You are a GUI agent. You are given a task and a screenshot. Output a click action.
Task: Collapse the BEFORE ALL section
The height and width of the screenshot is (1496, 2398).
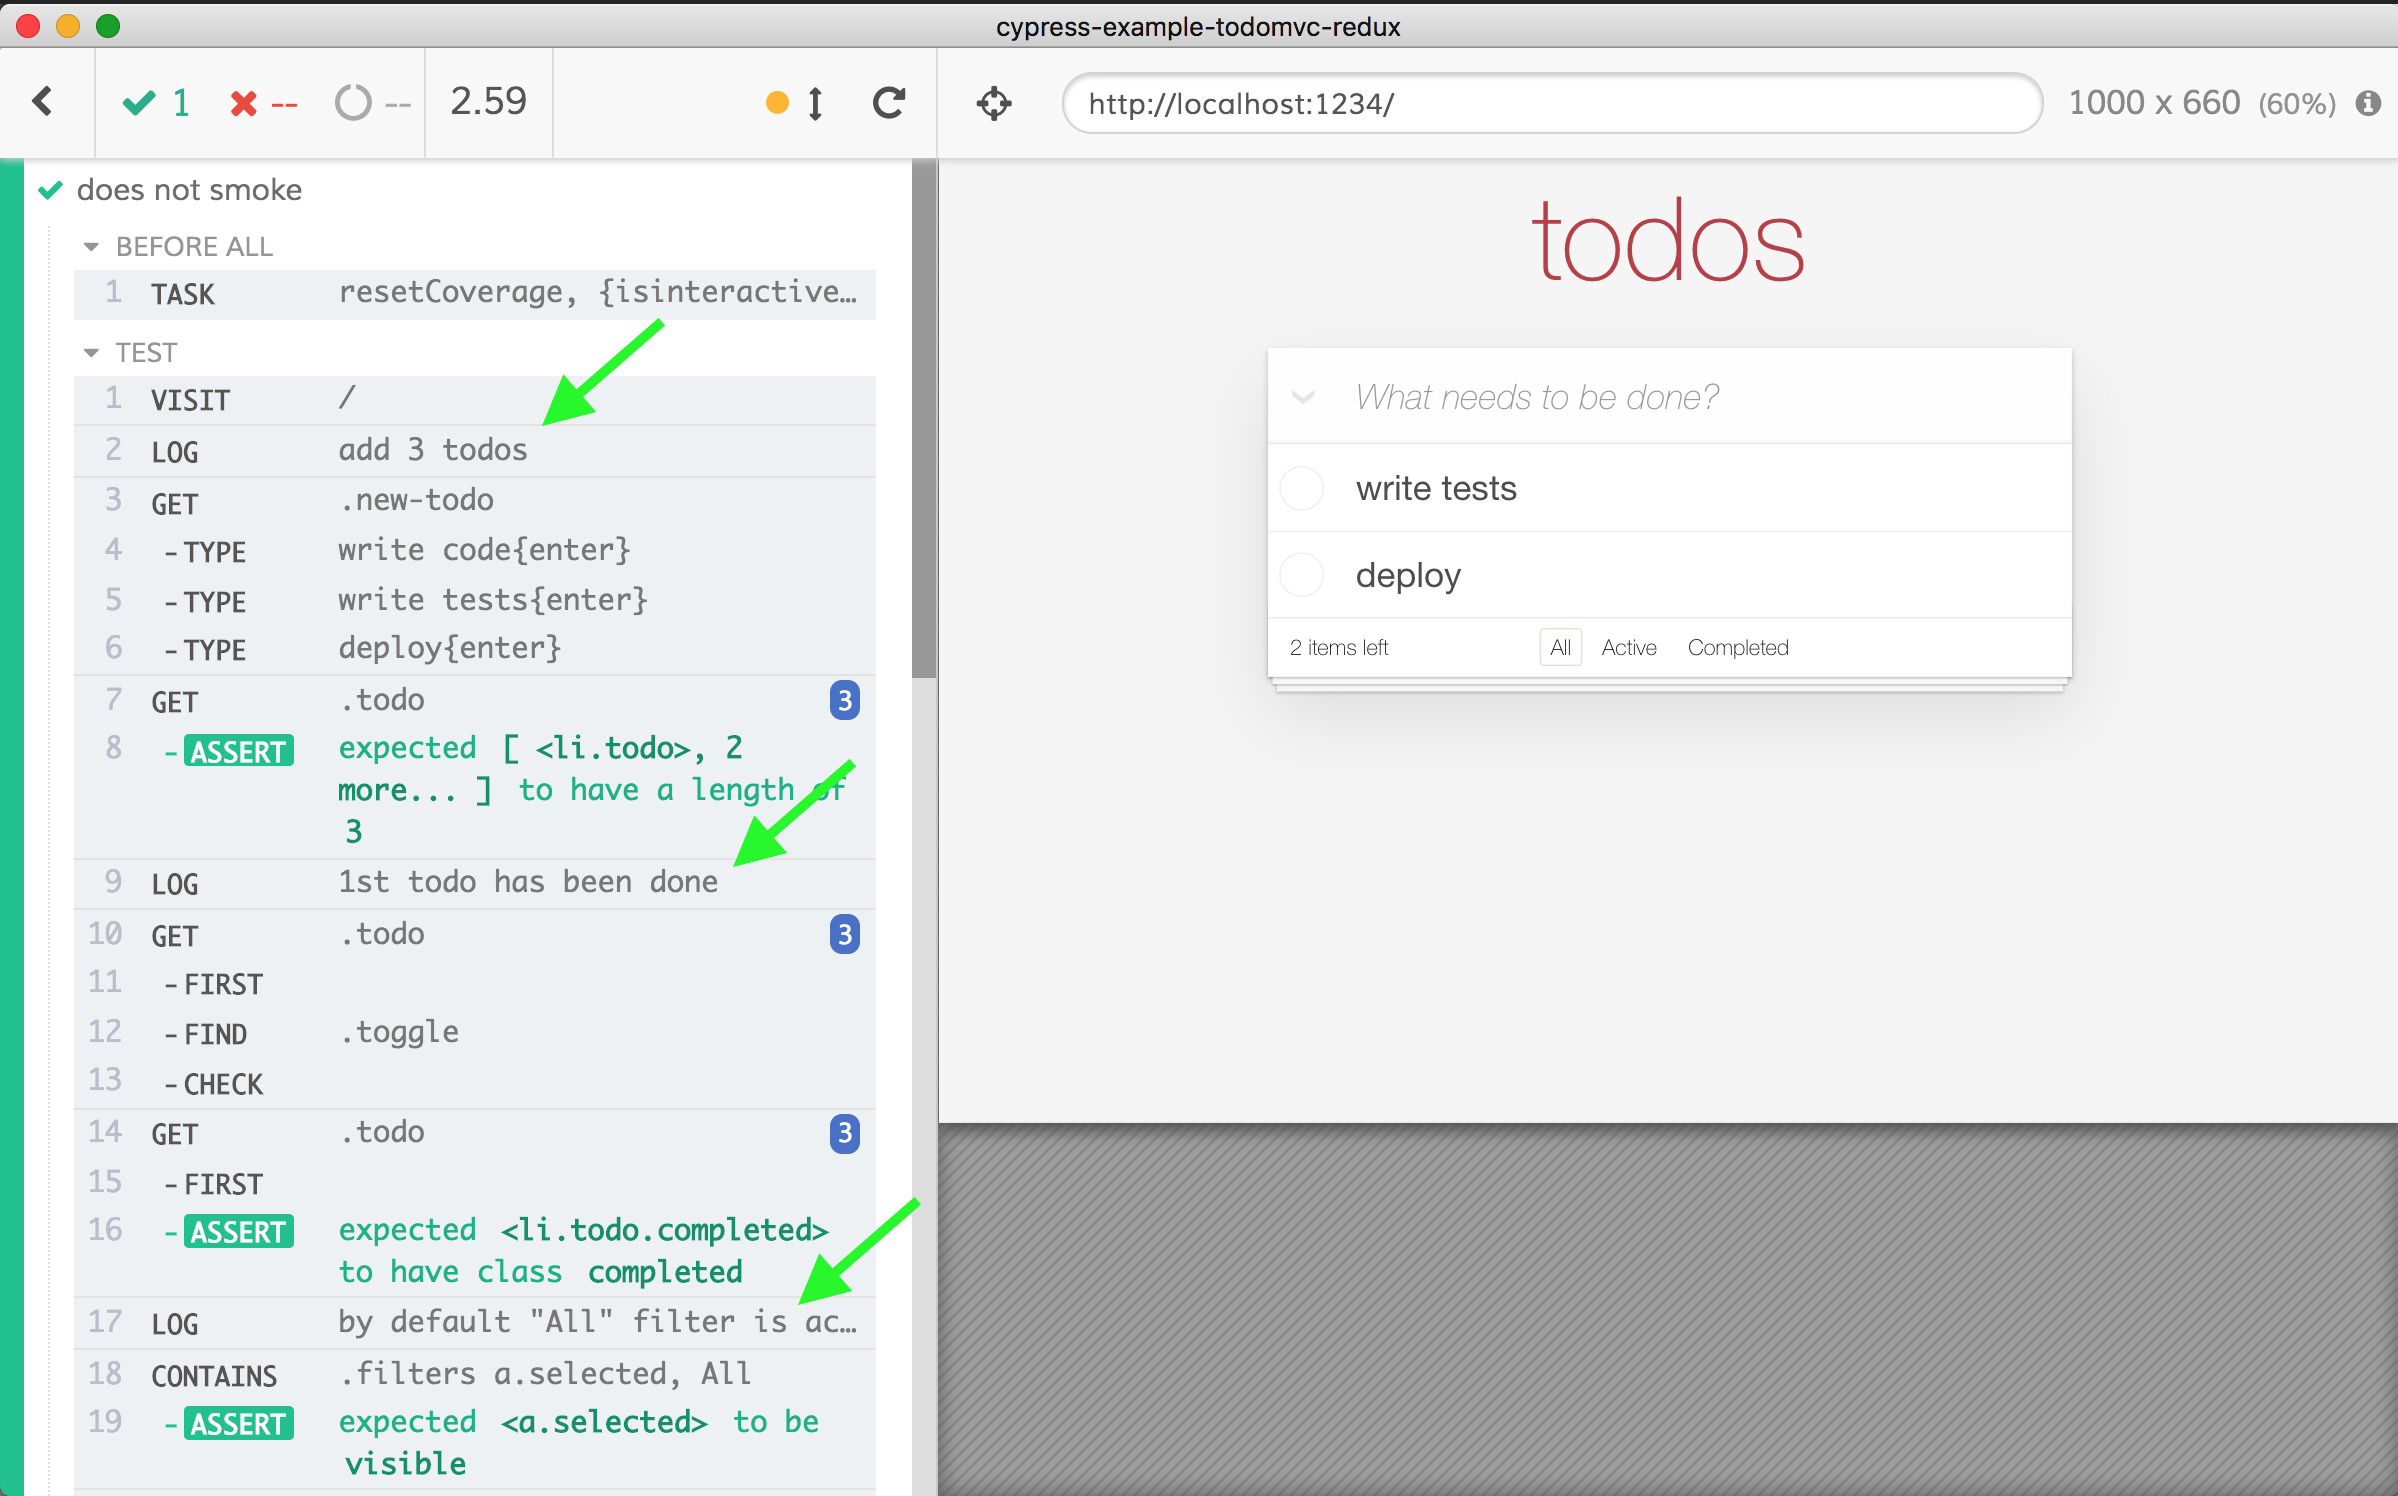tap(91, 247)
